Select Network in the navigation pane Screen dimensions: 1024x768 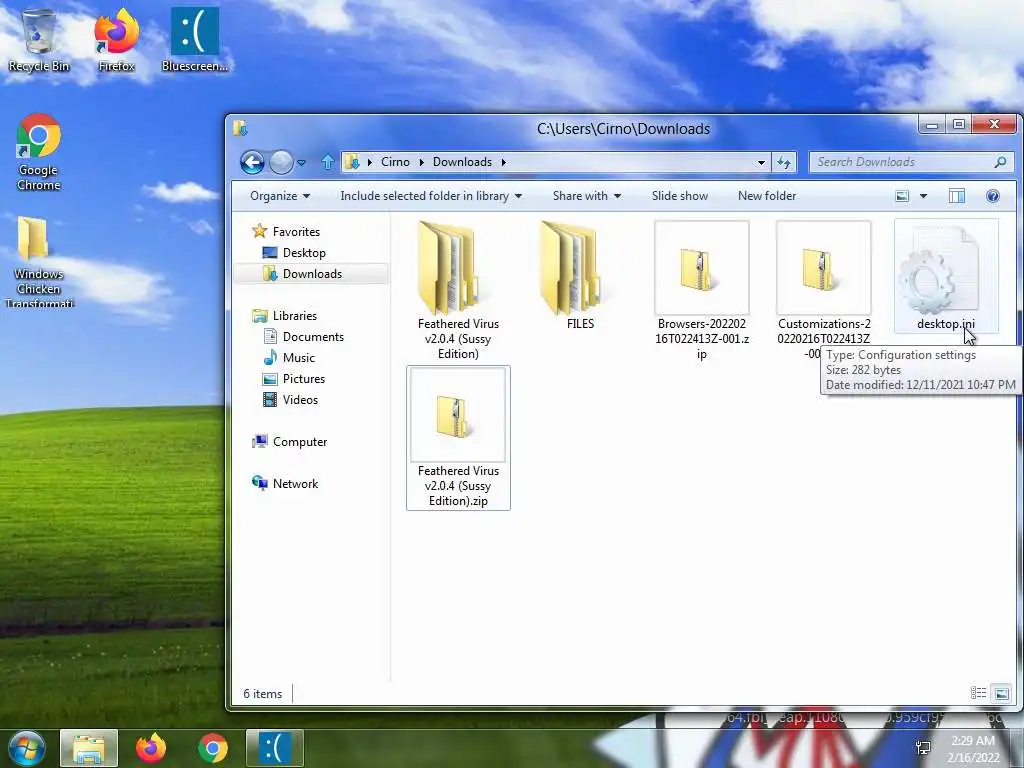[x=285, y=483]
